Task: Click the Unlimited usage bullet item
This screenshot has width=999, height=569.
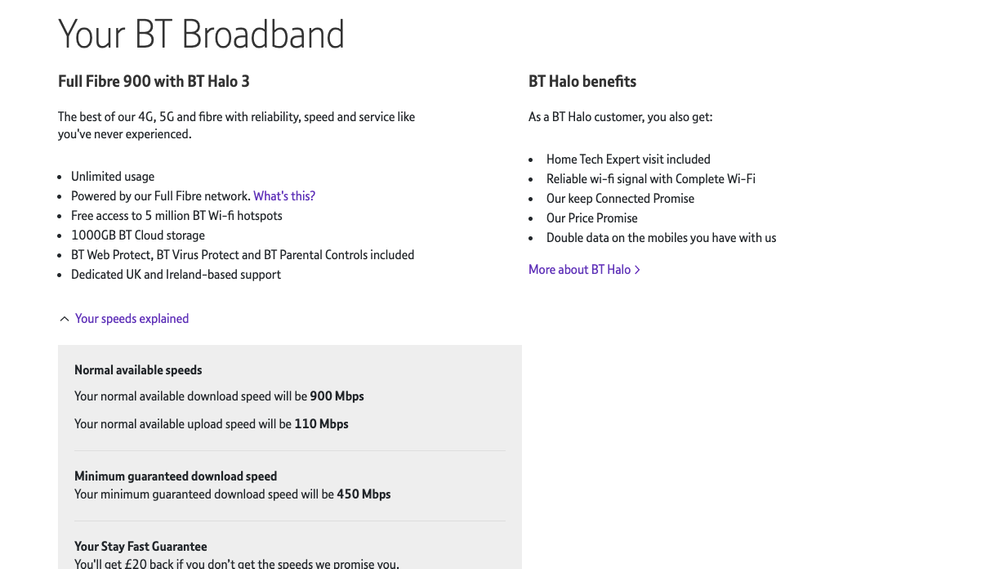Action: point(112,177)
